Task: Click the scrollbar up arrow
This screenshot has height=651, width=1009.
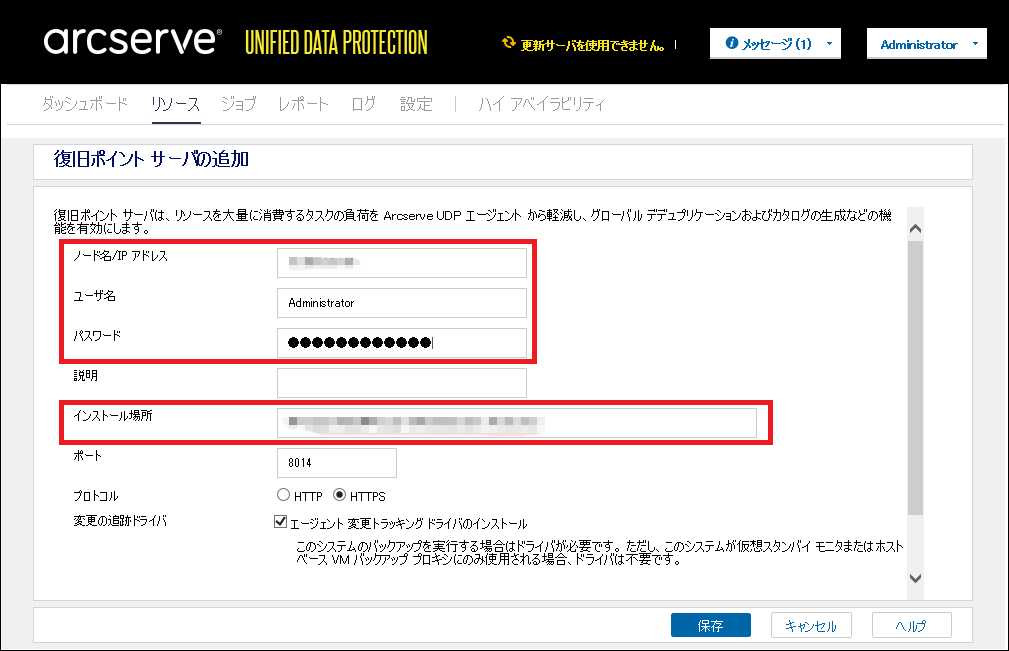Action: [915, 228]
